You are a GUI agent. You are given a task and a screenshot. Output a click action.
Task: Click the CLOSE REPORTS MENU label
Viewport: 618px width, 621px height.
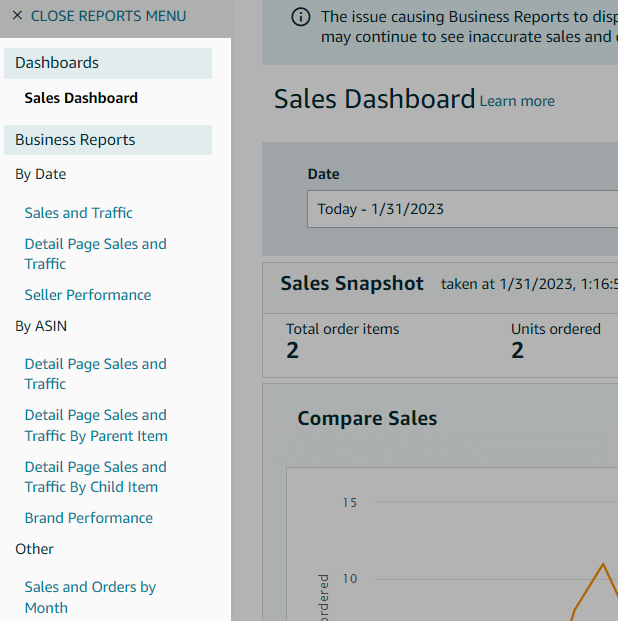click(x=108, y=16)
